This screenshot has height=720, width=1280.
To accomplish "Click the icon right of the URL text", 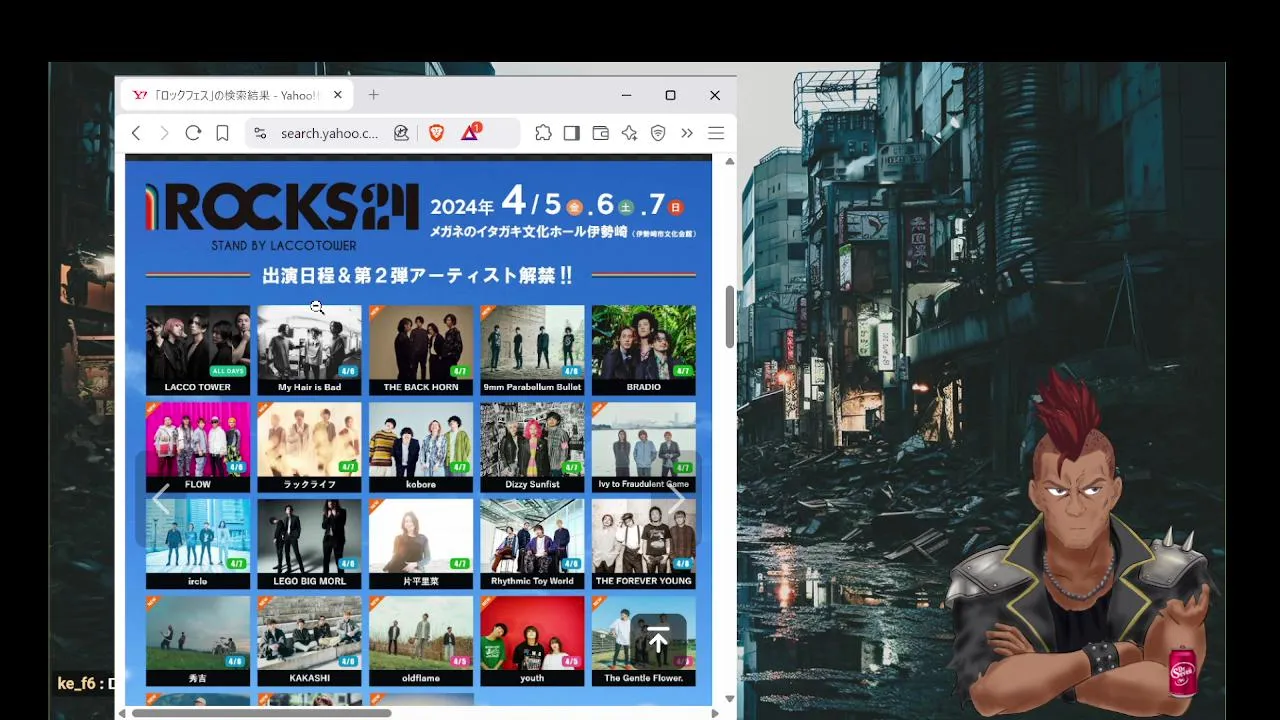I will (401, 133).
